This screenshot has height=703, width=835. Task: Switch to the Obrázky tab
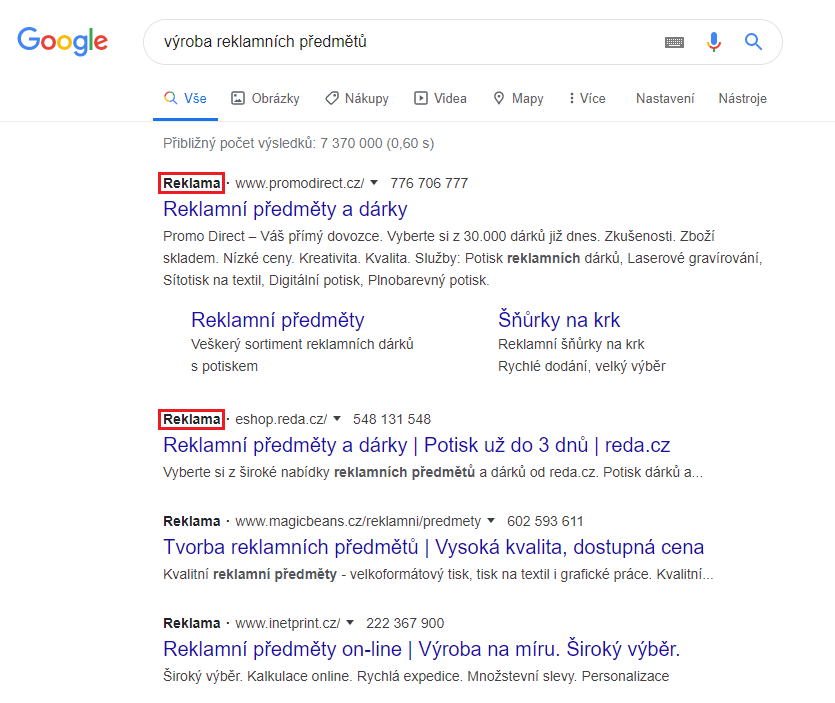coord(265,98)
